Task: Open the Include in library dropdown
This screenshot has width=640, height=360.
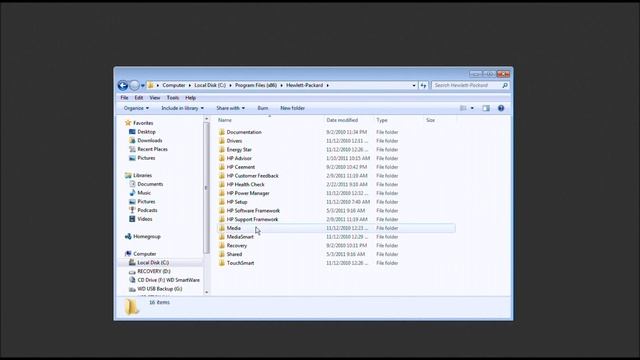Action: click(x=182, y=108)
